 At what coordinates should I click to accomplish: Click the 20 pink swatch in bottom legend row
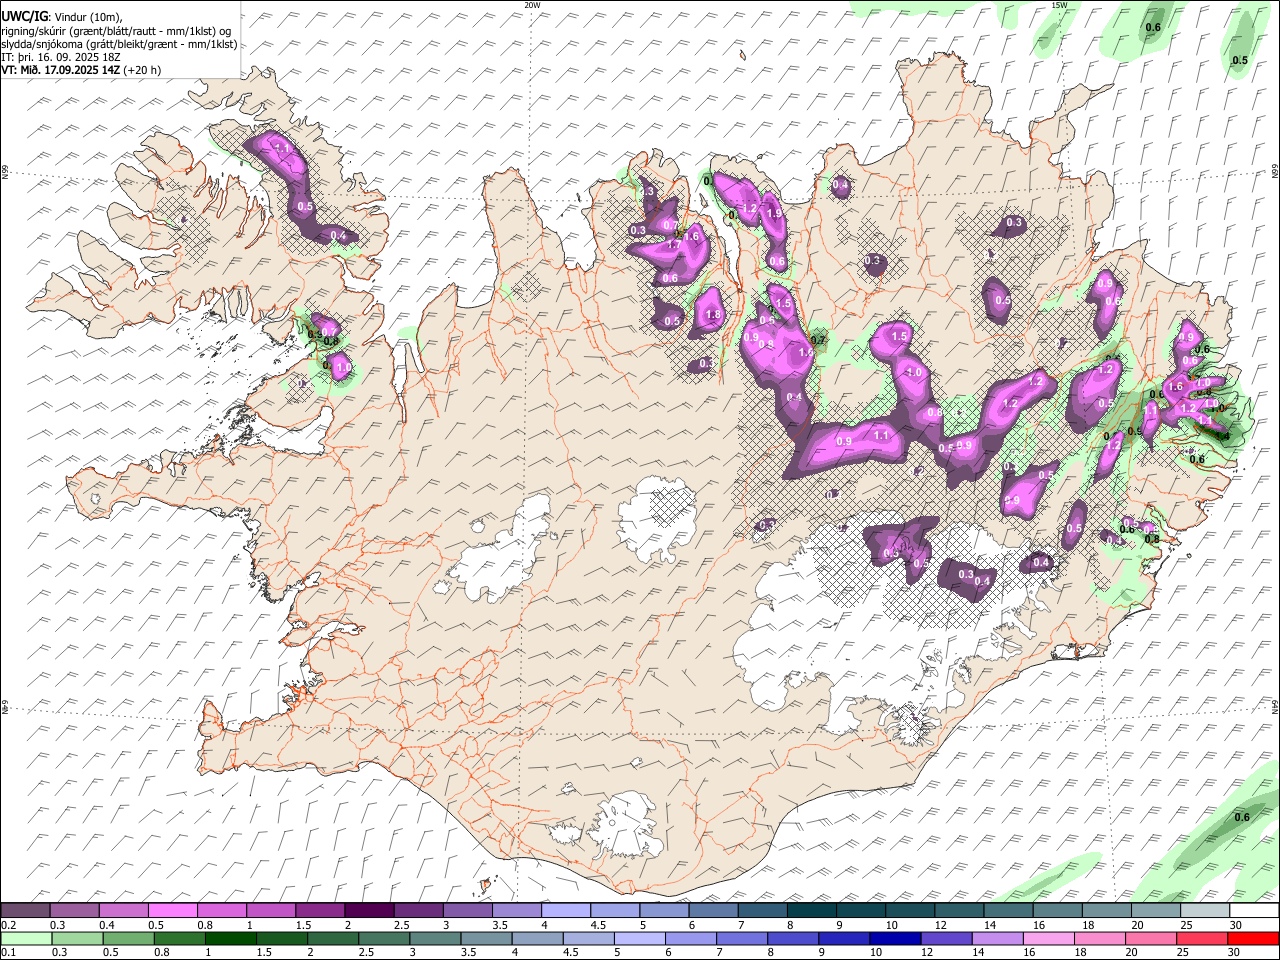(x=1150, y=938)
